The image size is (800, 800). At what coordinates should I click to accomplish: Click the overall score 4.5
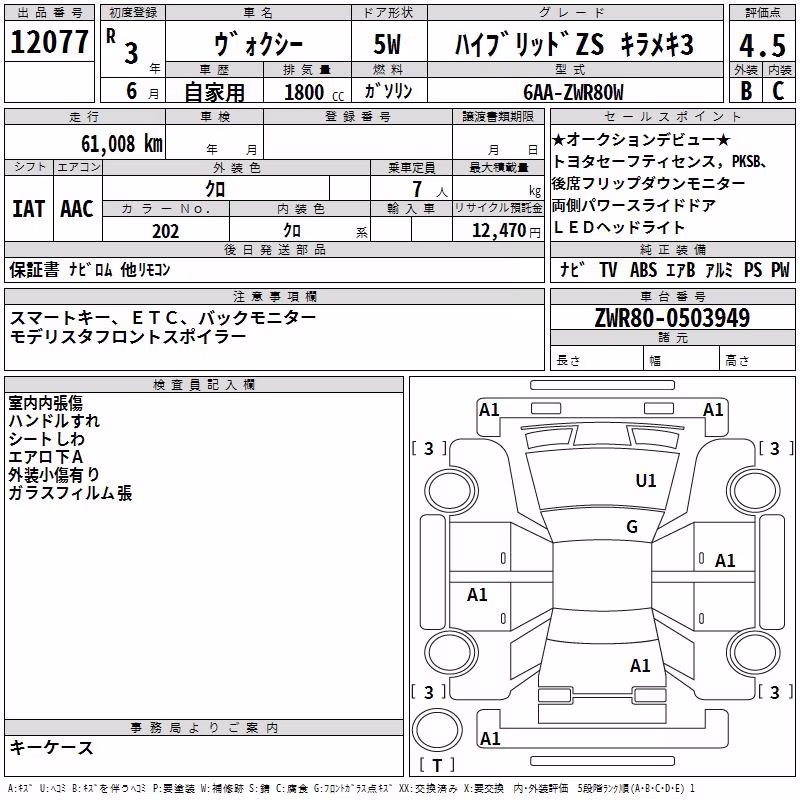coord(763,46)
